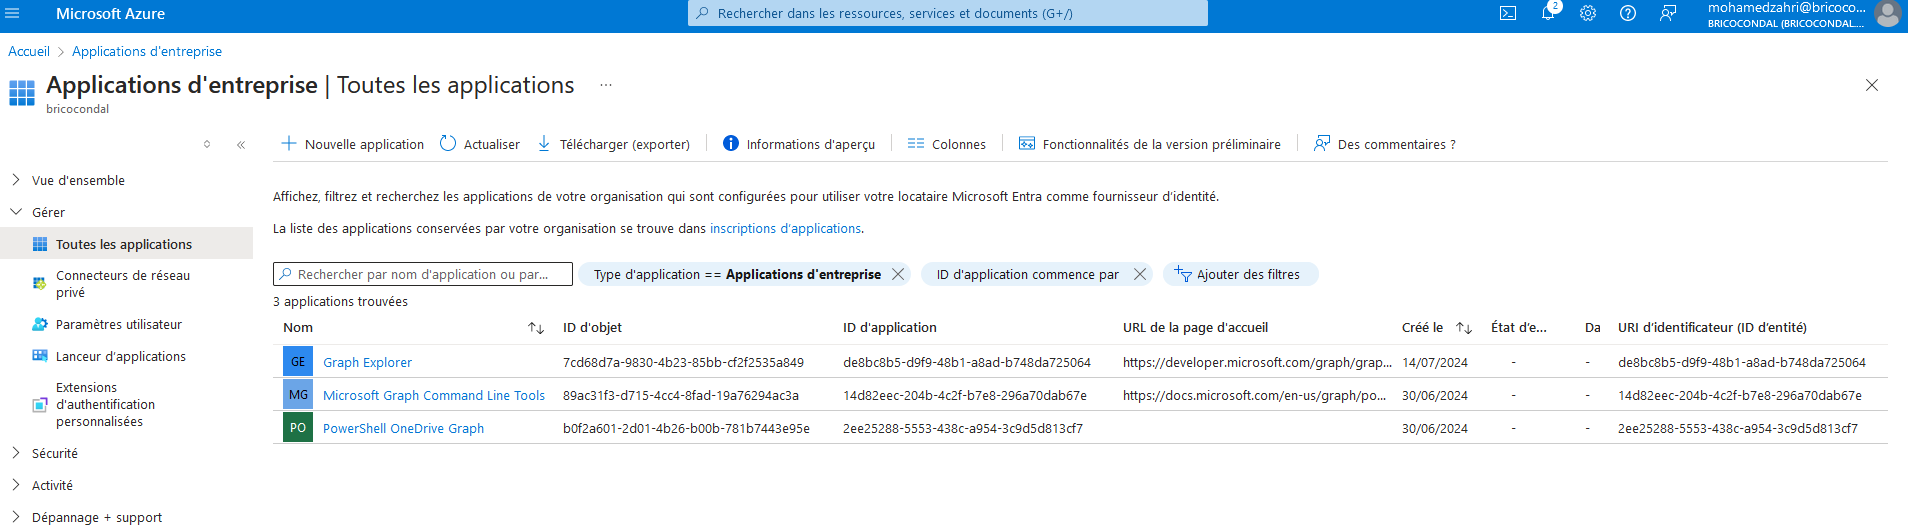Click the PO application tile icon
The height and width of the screenshot is (526, 1908).
(x=298, y=428)
